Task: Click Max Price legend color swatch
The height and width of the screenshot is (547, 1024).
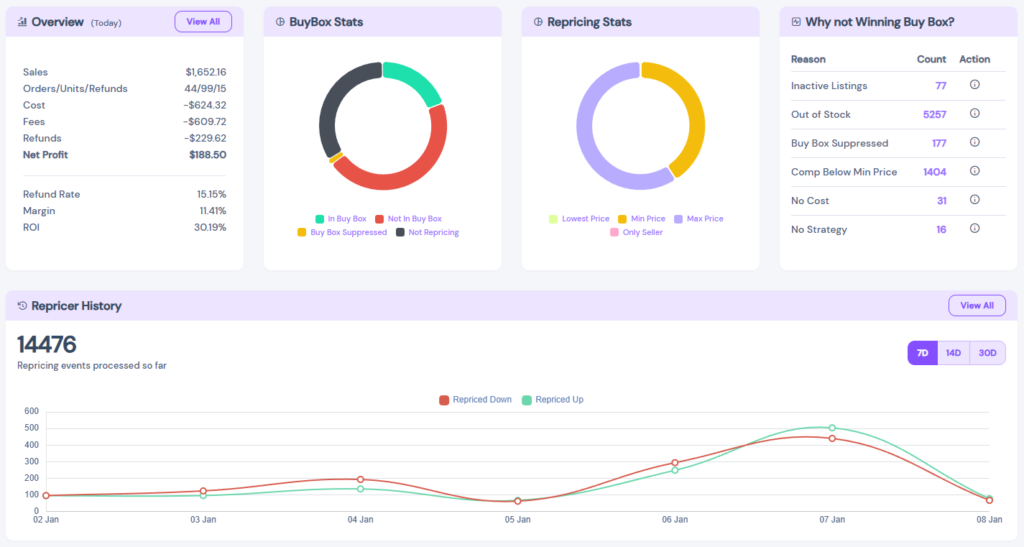Action: tap(679, 219)
